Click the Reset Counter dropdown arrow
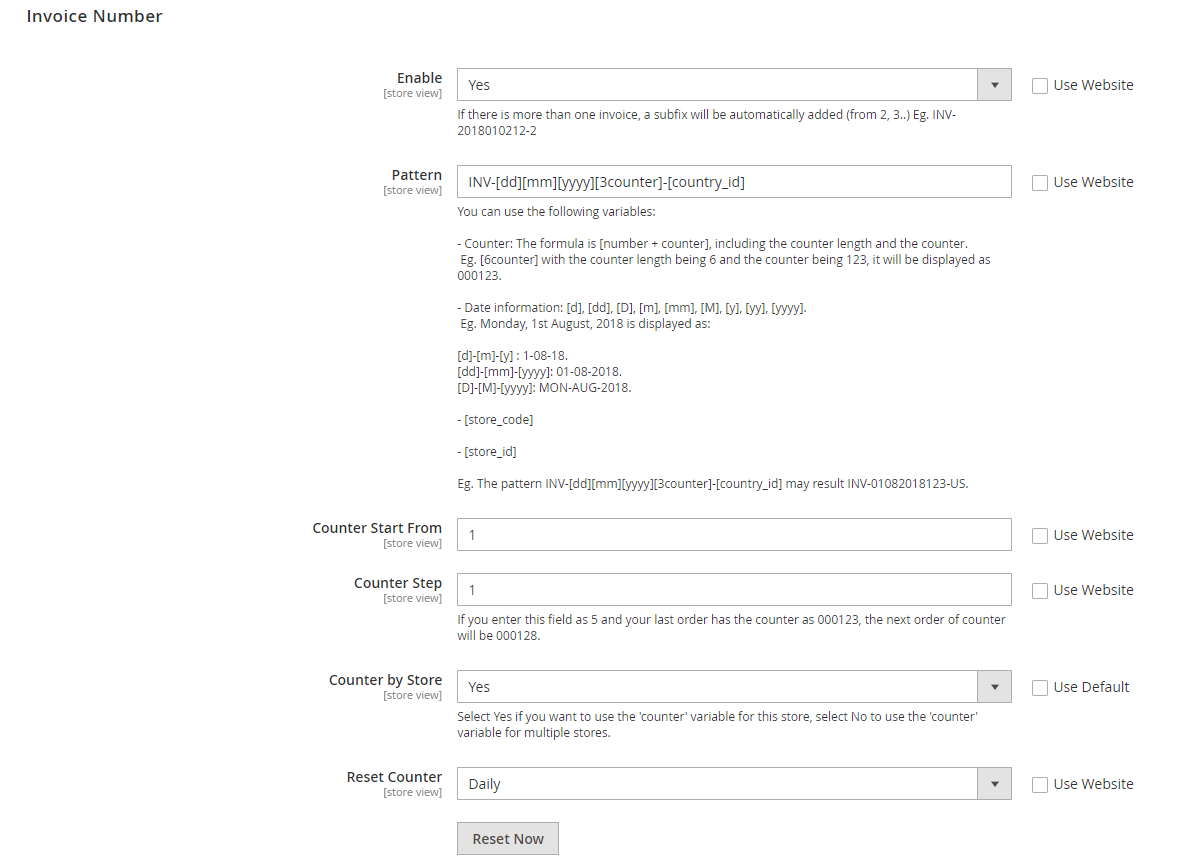 [x=994, y=784]
